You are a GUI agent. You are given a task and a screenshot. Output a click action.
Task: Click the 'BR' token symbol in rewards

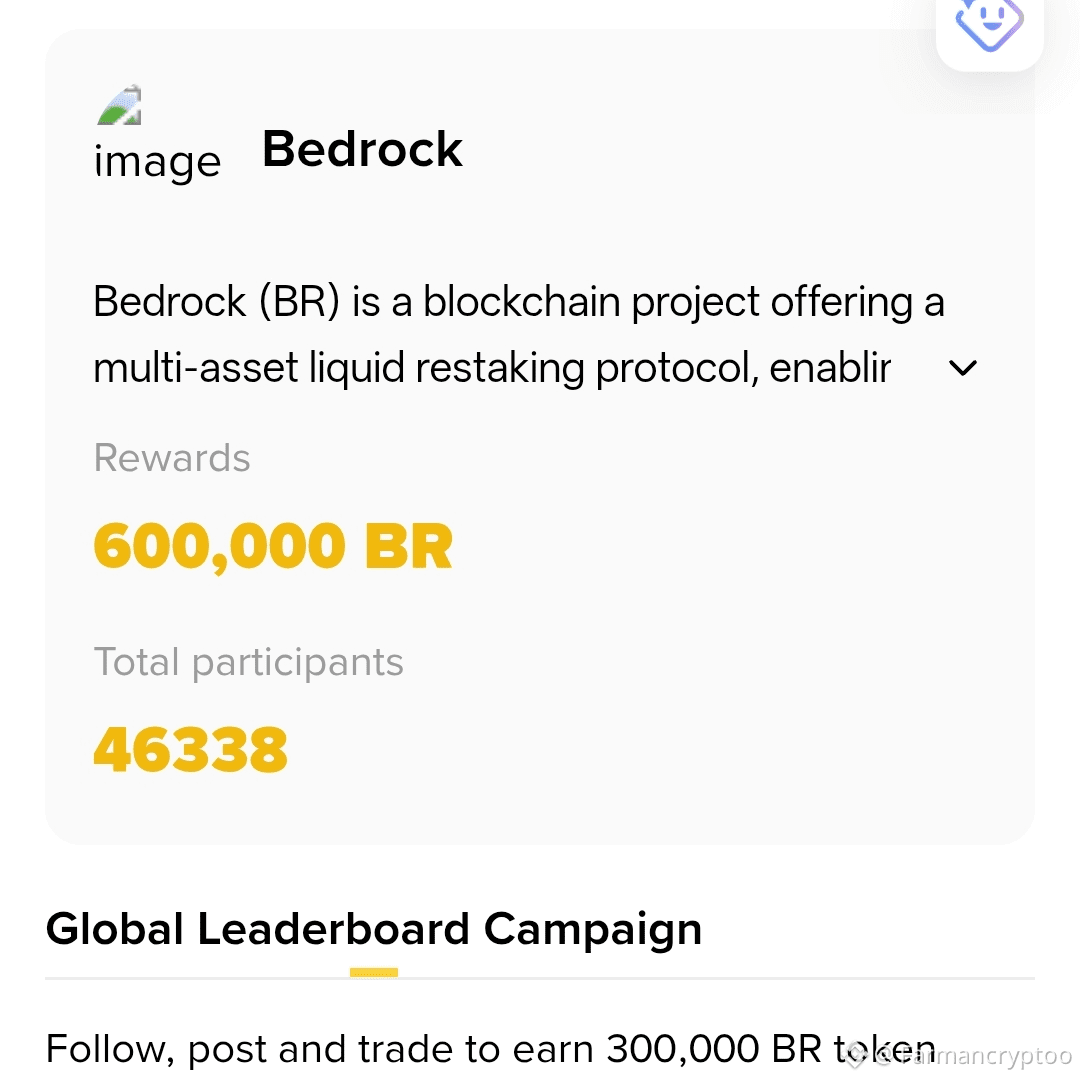408,546
